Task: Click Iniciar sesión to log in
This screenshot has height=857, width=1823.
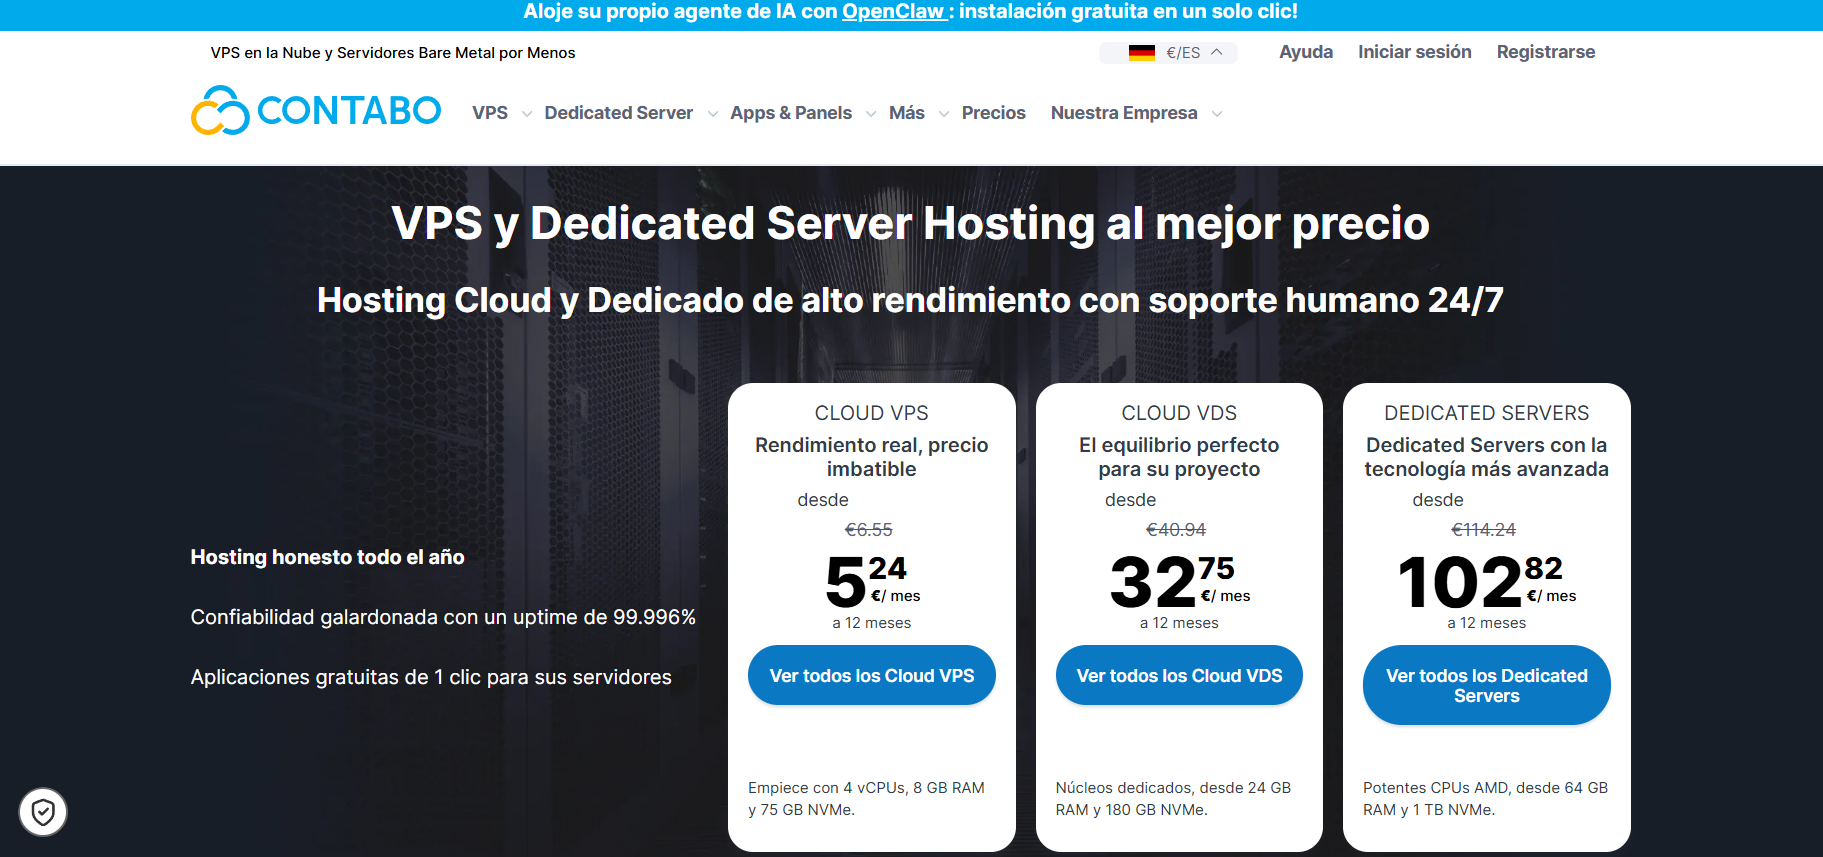Action: (1415, 52)
